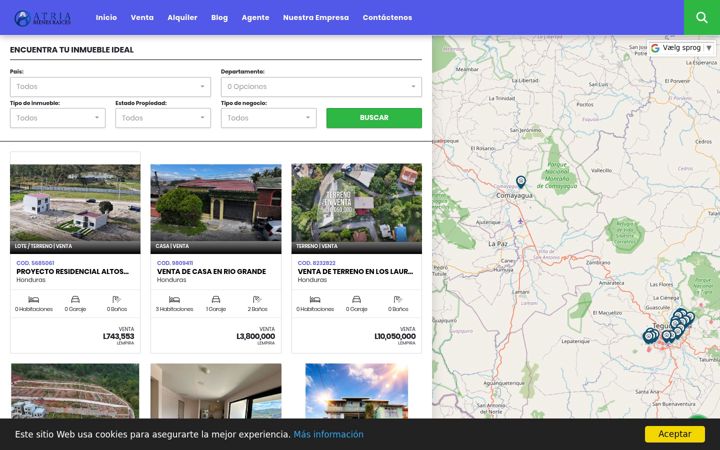This screenshot has height=450, width=720.
Task: Open listing PROYECTO RESIDENCIAL ALTOS title
Action: pos(73,271)
